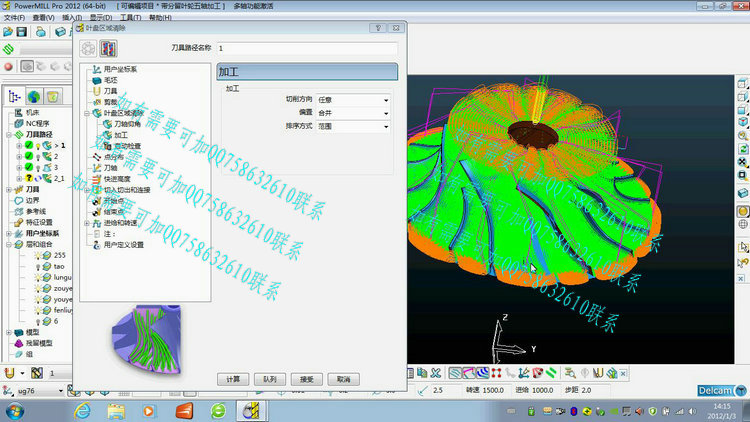Click the tool holder U icon in bottom toolbar
The image size is (750, 422).
[598, 373]
